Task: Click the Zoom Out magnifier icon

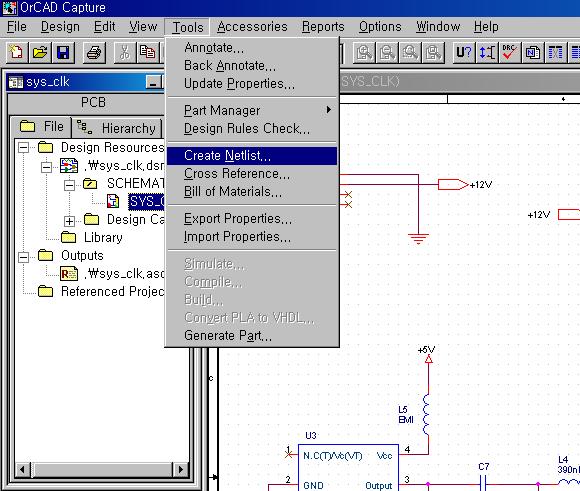Action: pyautogui.click(x=387, y=52)
